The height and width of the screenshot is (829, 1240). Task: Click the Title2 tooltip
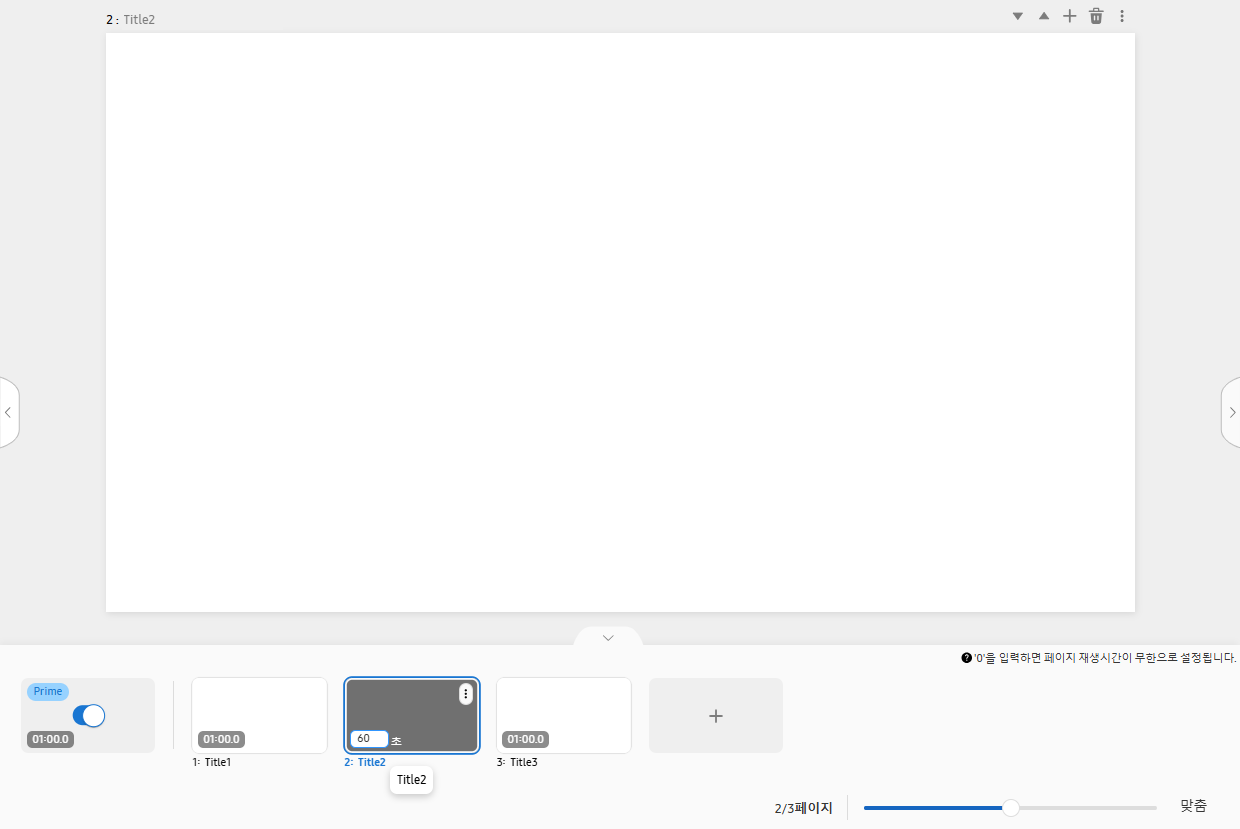tap(412, 780)
